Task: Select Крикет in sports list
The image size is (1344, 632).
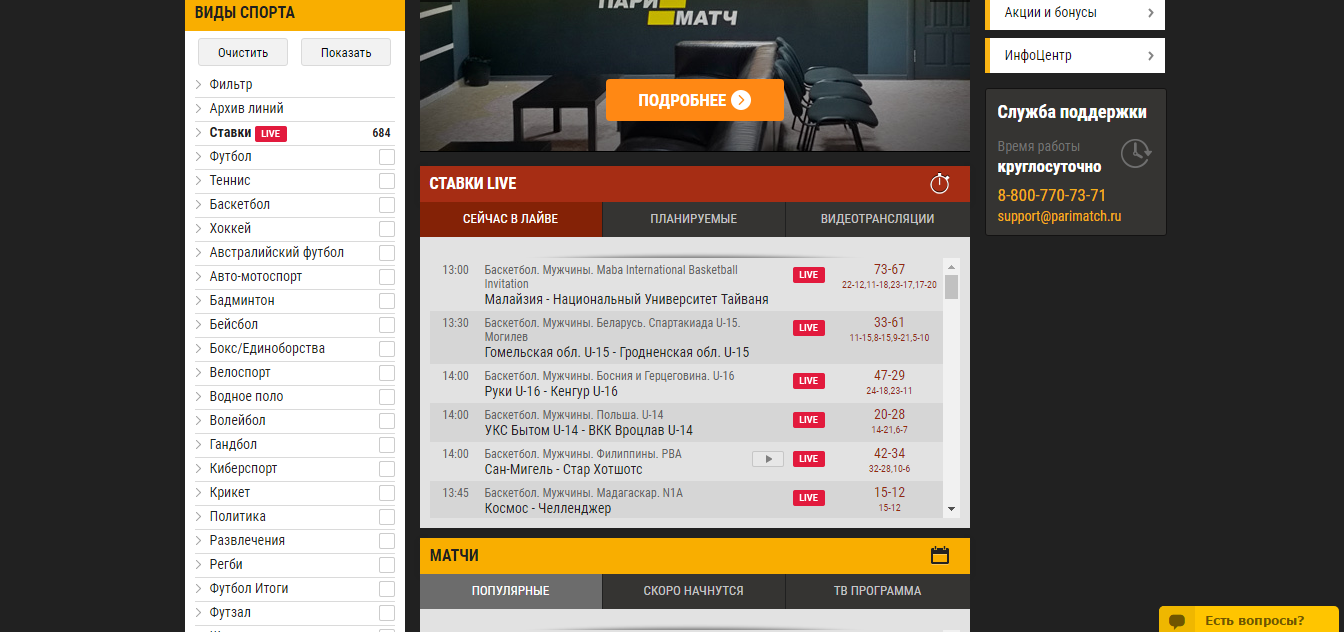Action: coord(230,493)
